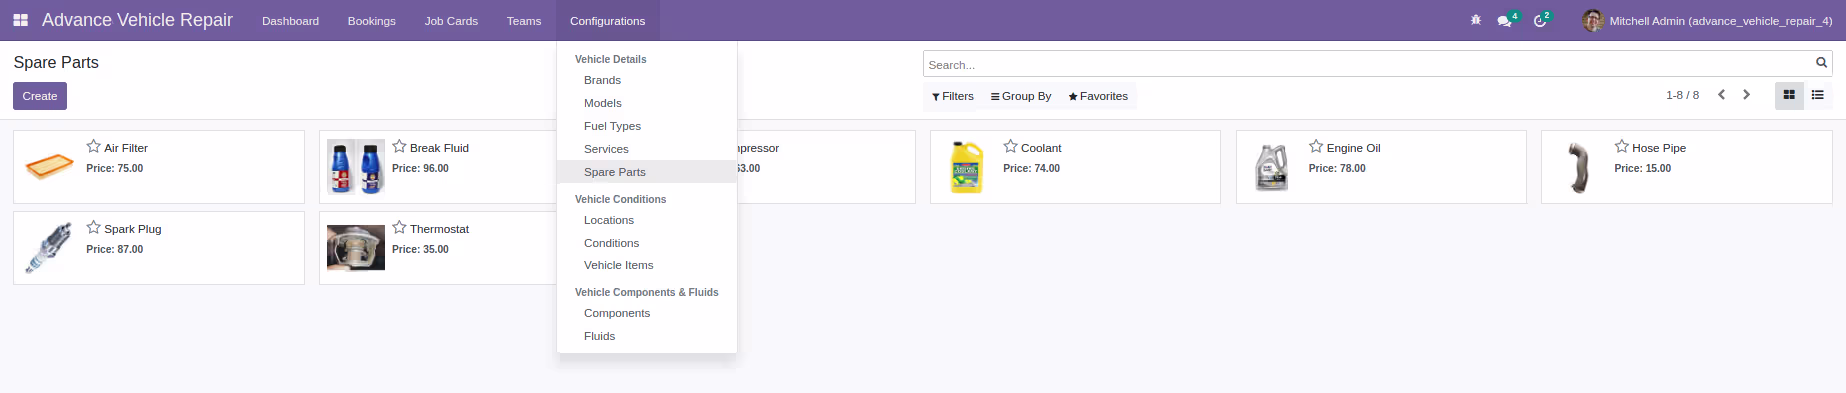Toggle favorite star on Break Fluid
Viewport: 1846px width, 393px height.
(x=399, y=146)
